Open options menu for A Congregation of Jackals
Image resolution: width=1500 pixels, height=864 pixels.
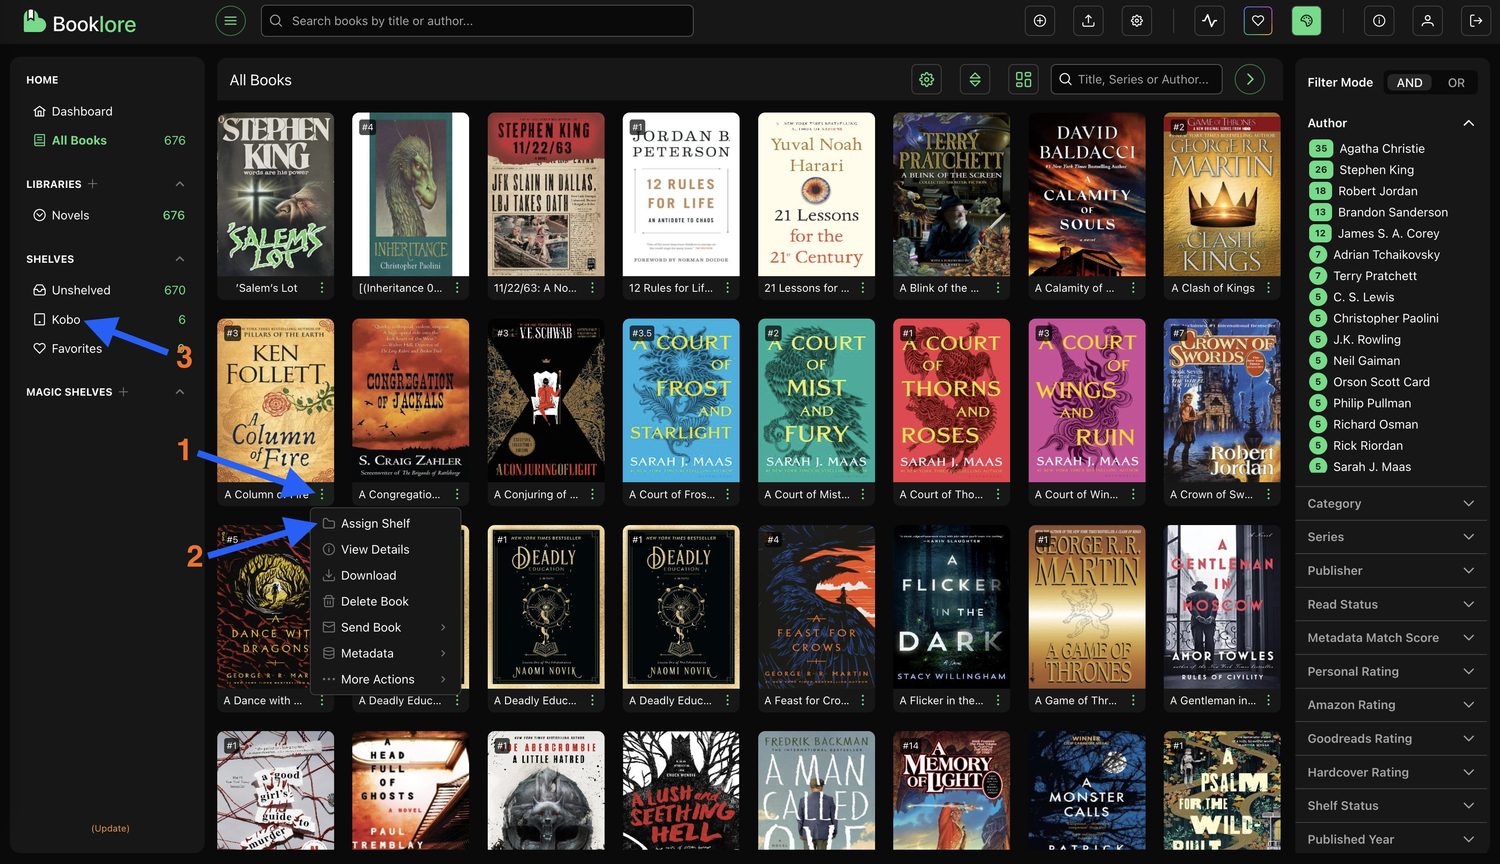(457, 494)
